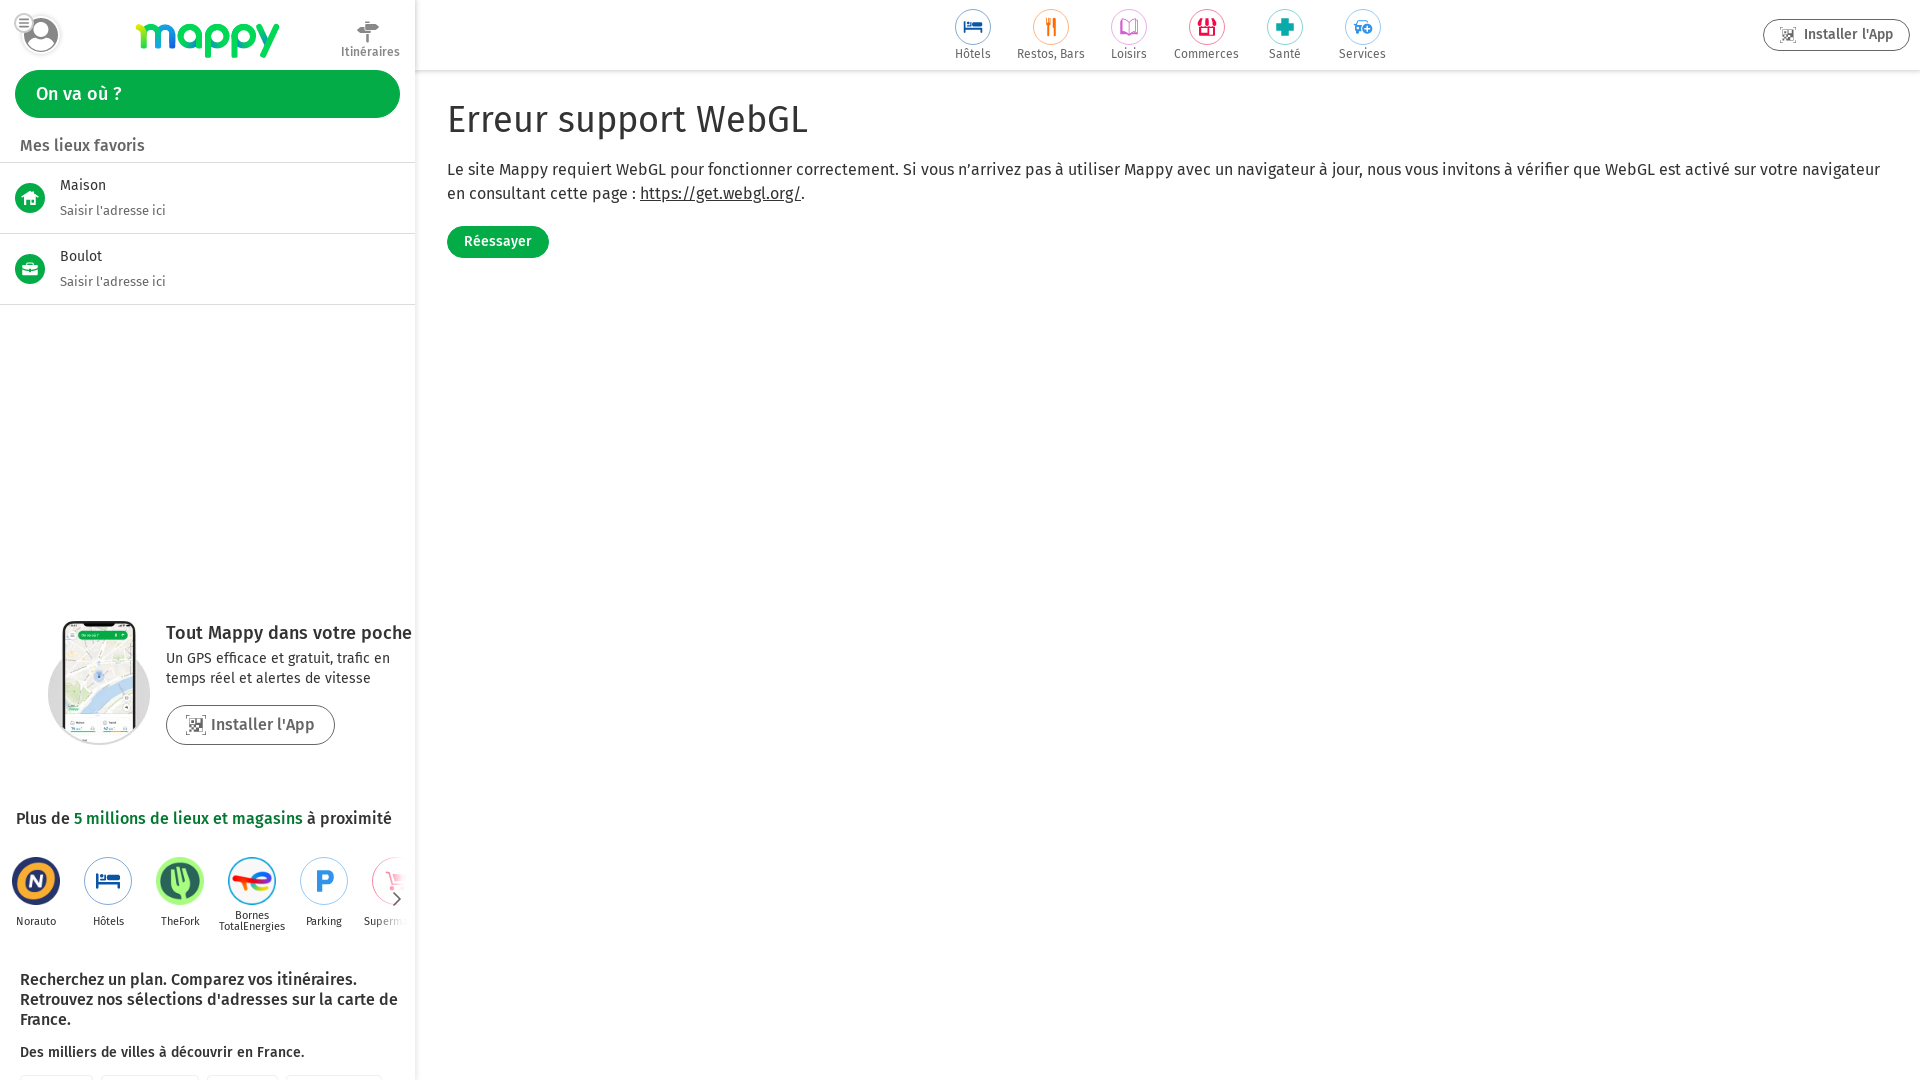This screenshot has width=1920, height=1080.
Task: Click Installer l'App button in top right
Action: (x=1835, y=35)
